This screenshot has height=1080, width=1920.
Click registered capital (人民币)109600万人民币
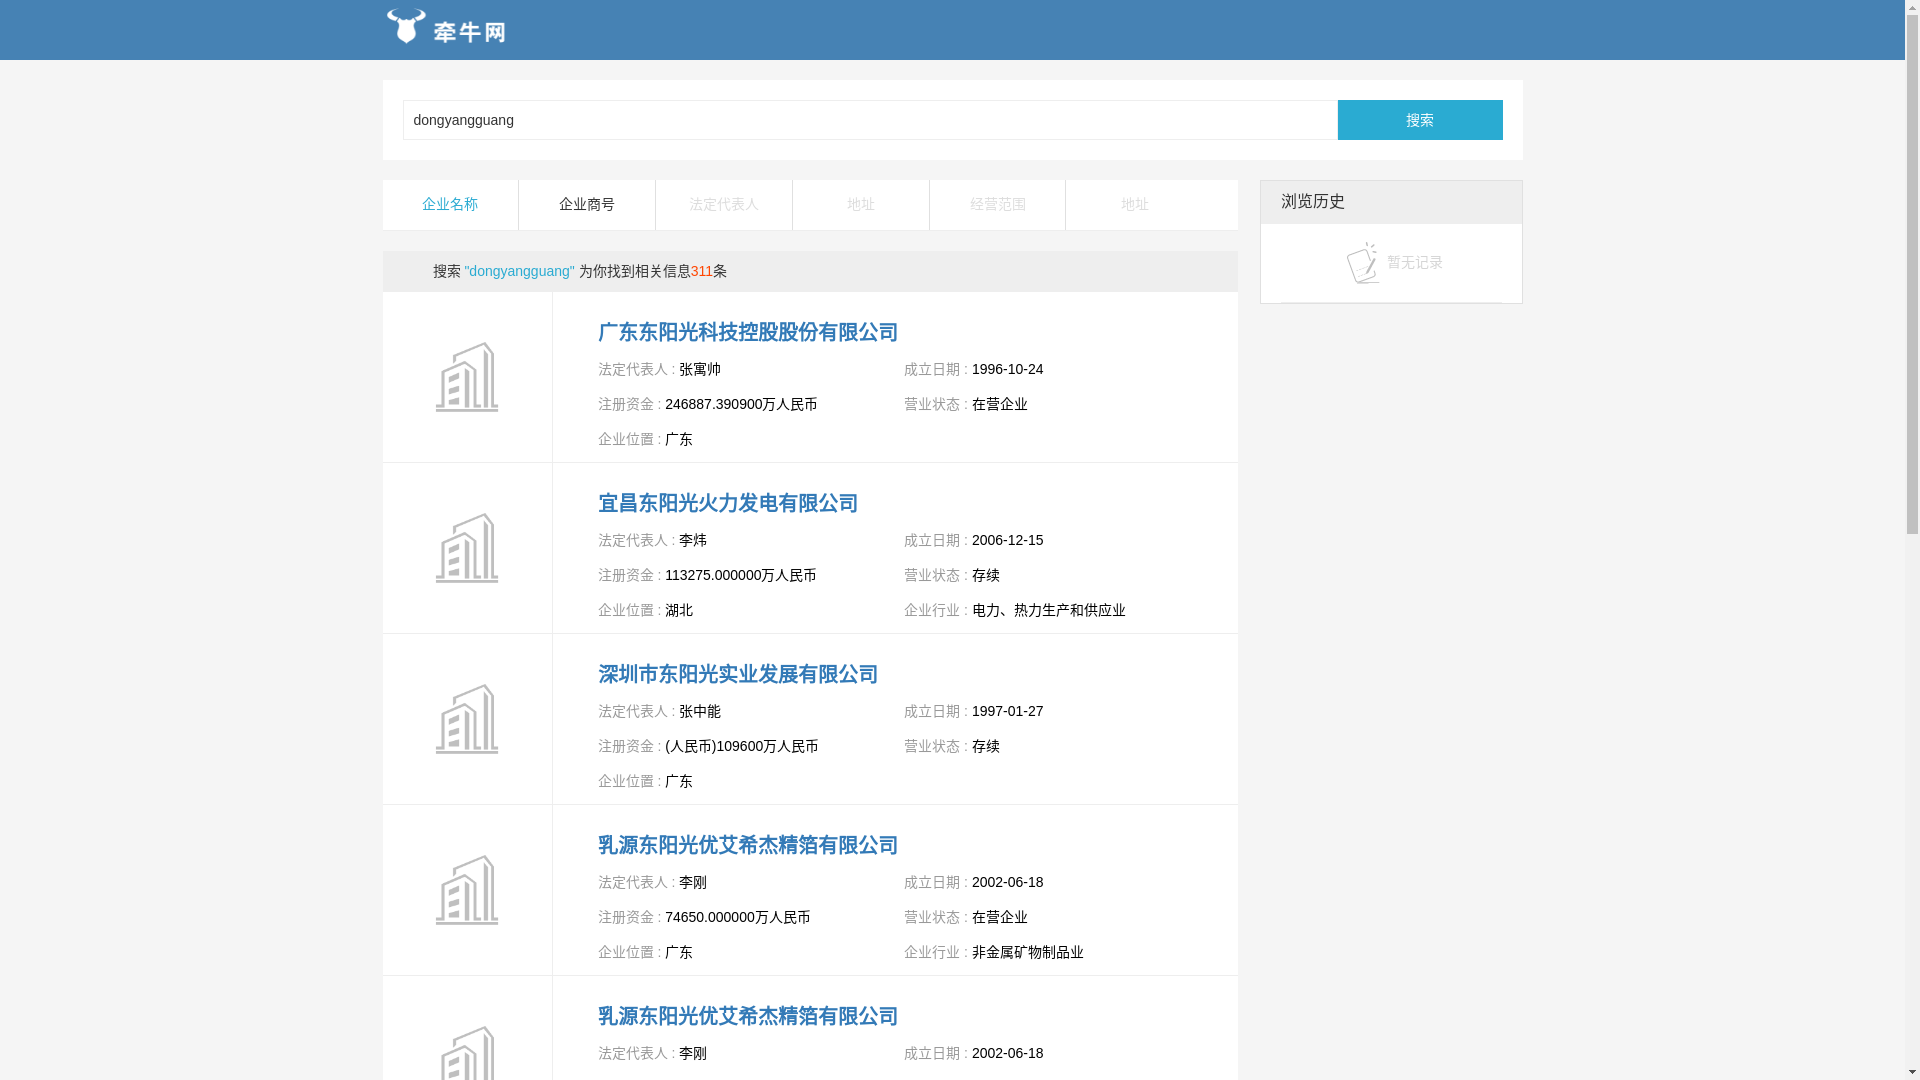tap(742, 746)
